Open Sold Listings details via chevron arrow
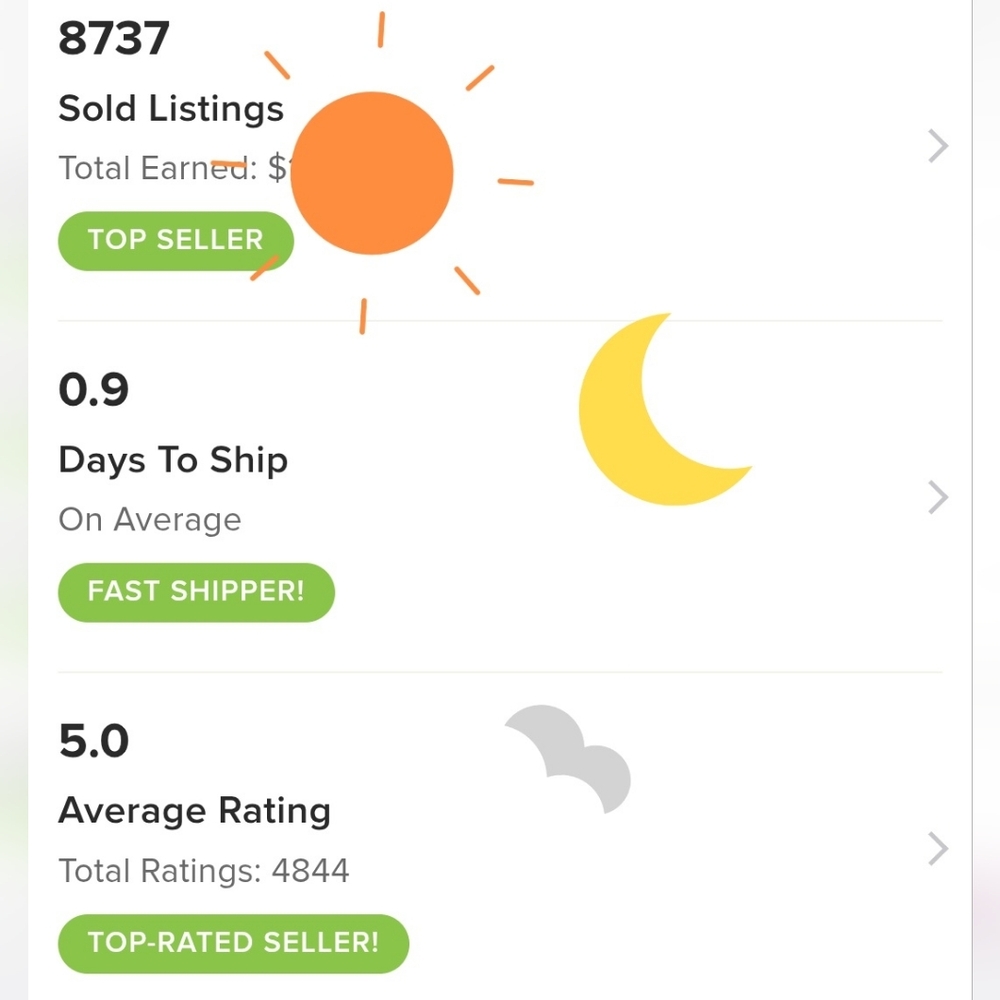Screen dimensions: 1000x1000 (x=937, y=147)
